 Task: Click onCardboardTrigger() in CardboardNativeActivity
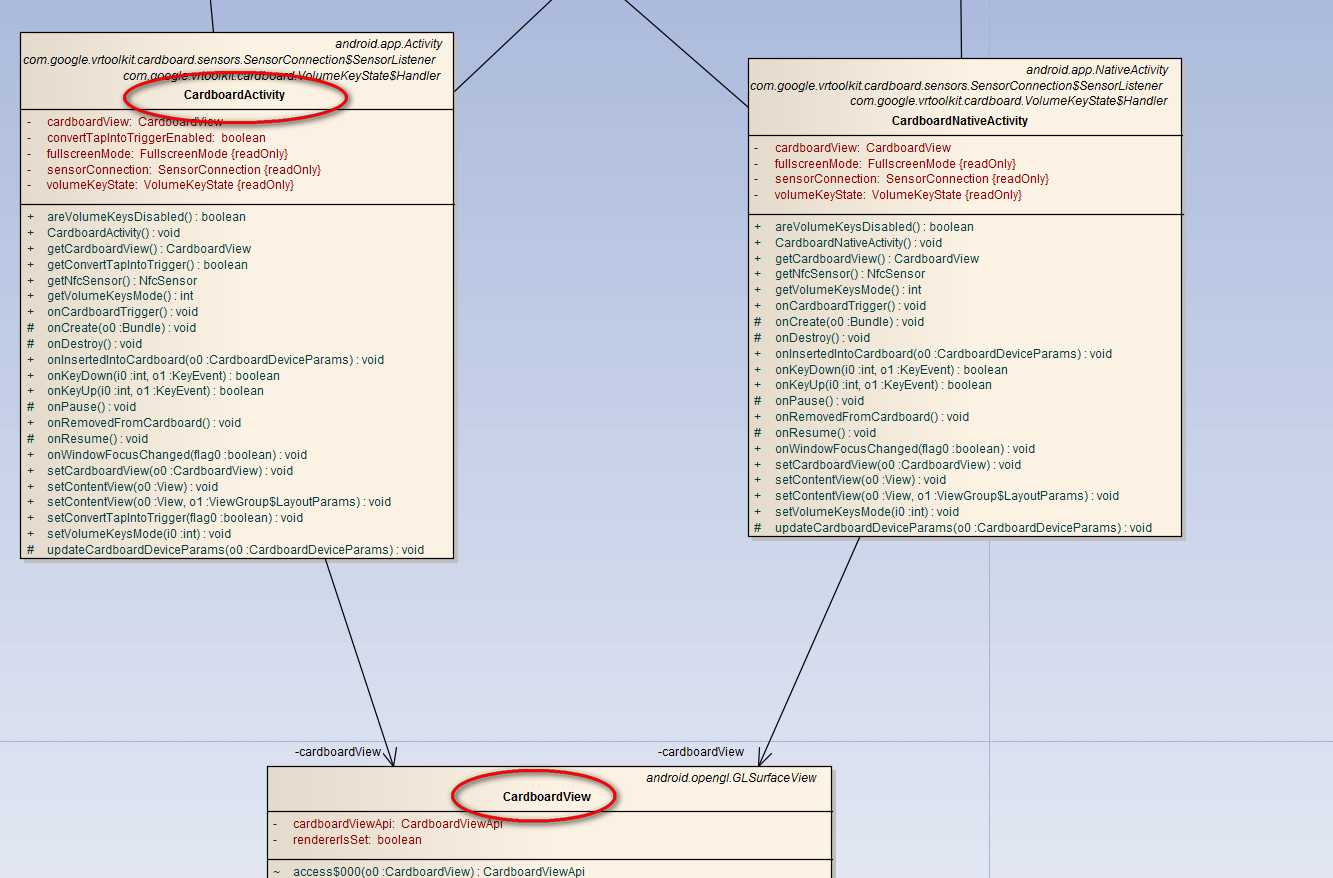tap(850, 306)
